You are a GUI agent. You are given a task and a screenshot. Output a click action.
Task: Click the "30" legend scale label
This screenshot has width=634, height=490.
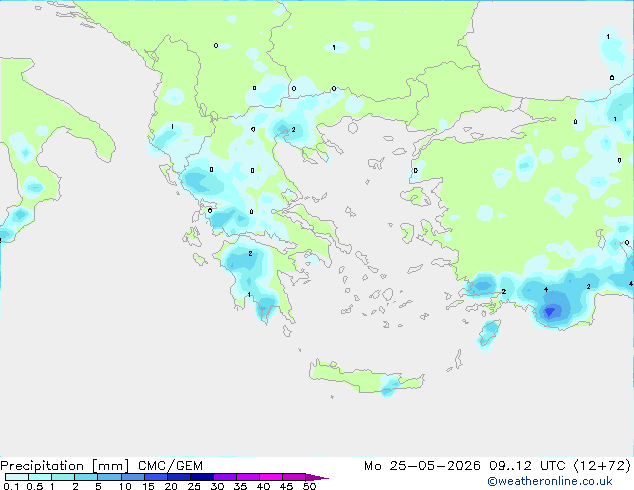point(217,486)
